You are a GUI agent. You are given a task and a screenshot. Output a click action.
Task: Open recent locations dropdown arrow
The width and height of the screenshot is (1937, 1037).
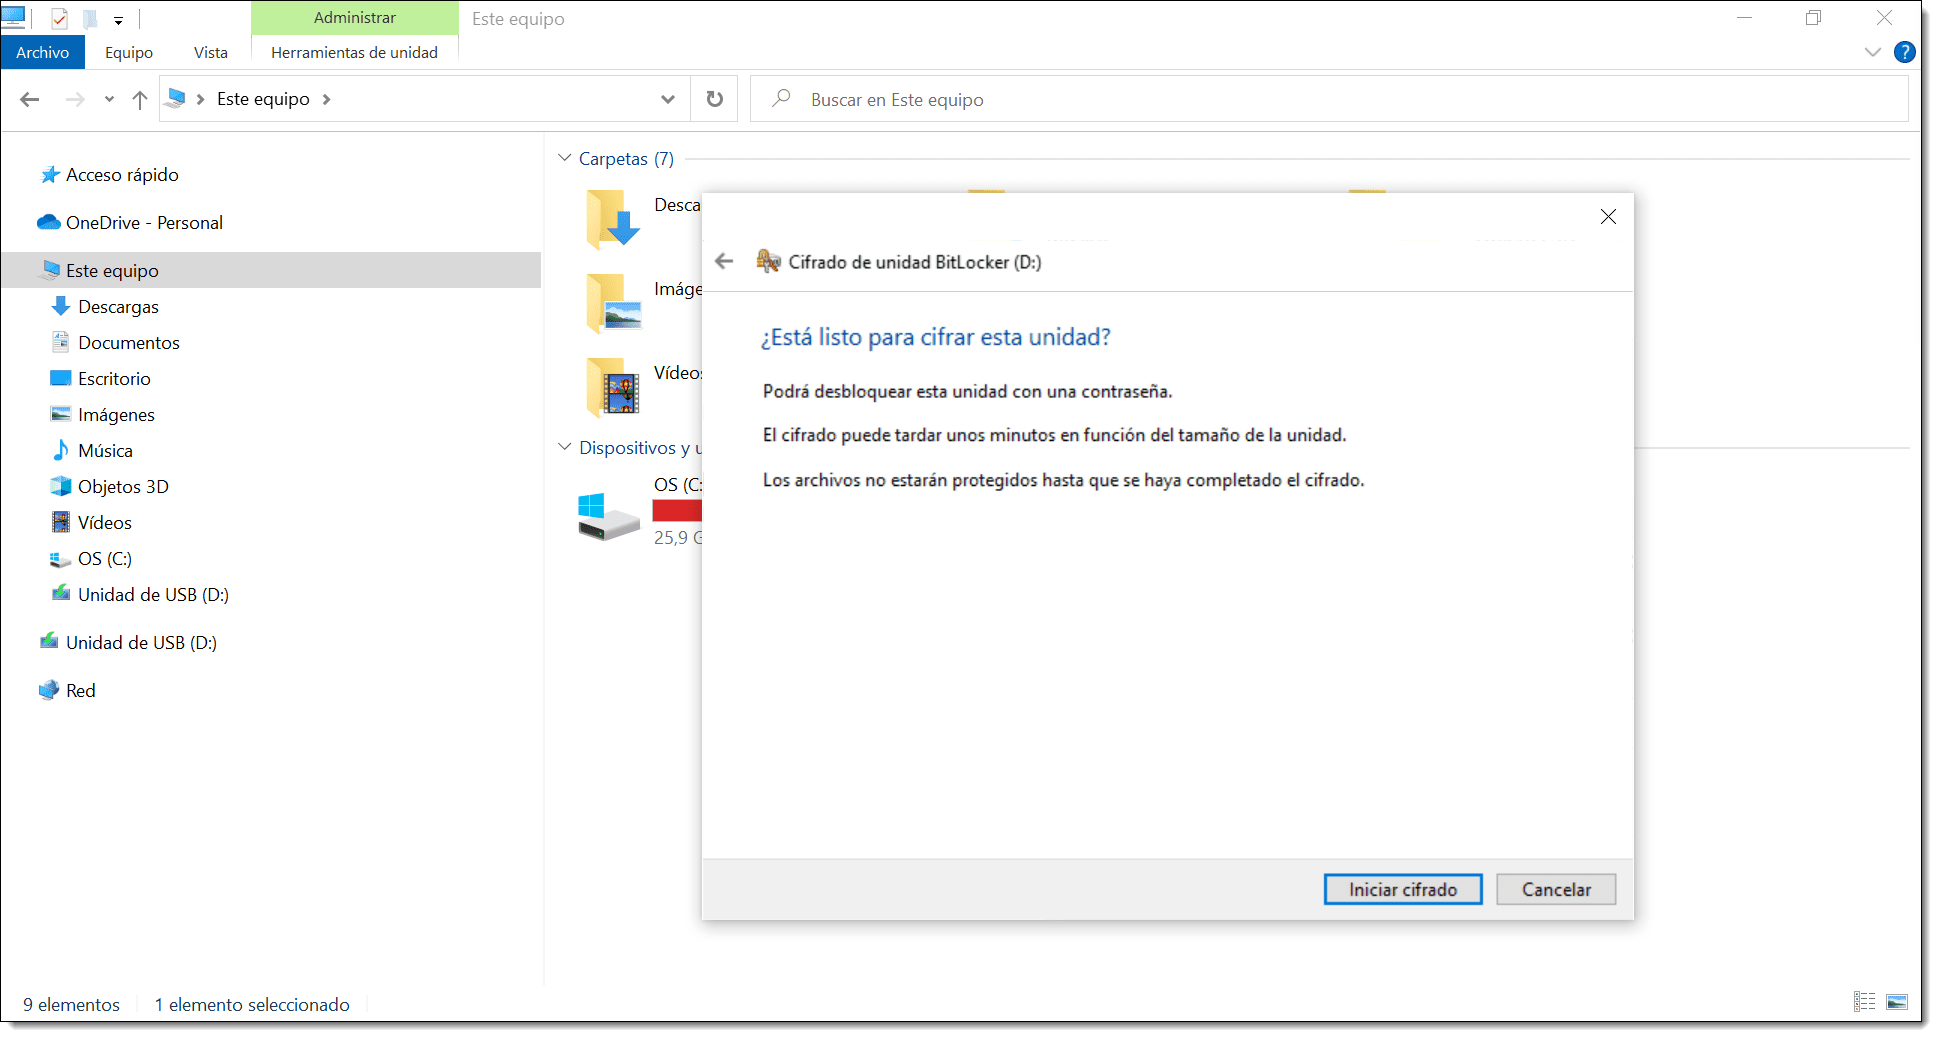pos(109,99)
